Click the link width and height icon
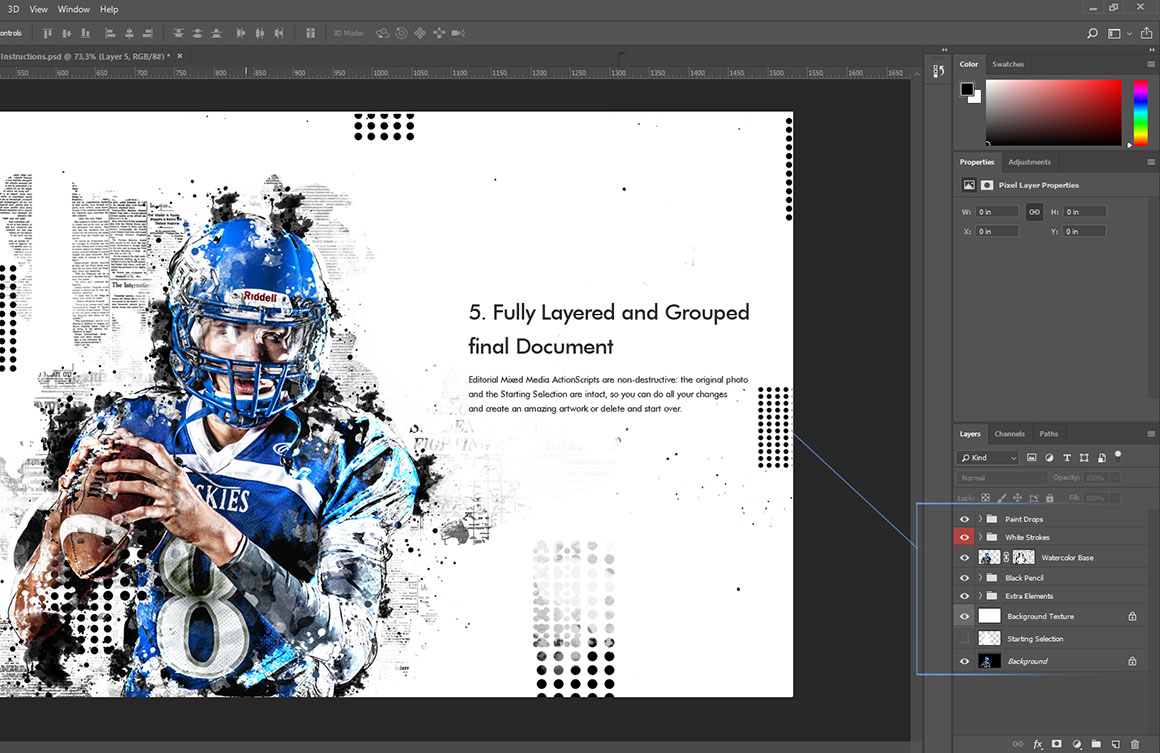Screen dimensions: 1160x753 pyautogui.click(x=1034, y=212)
